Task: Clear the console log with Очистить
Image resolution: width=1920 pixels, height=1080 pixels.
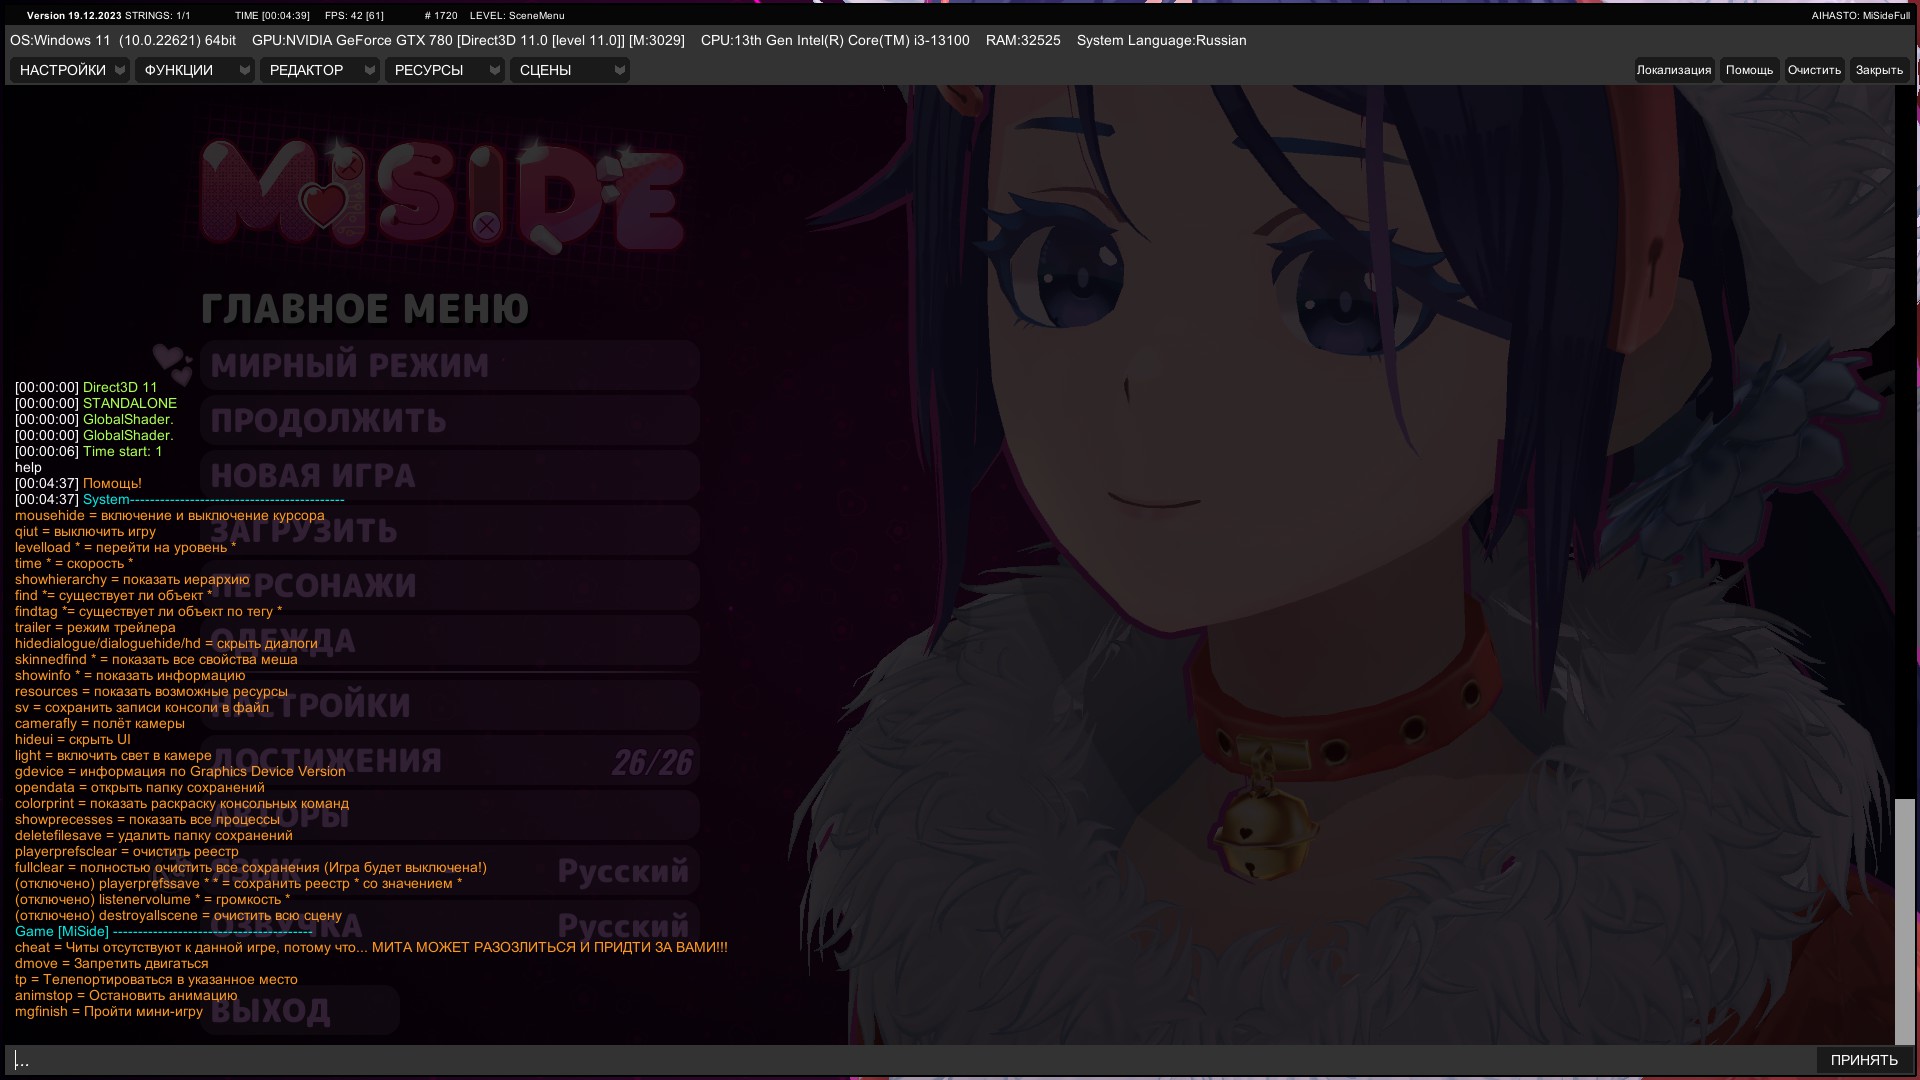Action: pos(1813,70)
